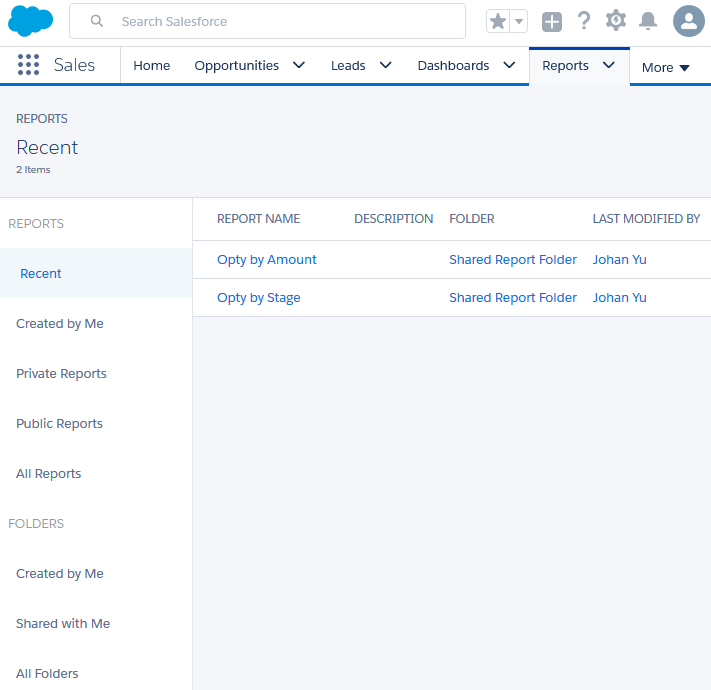View notifications via the bell icon
The image size is (711, 690).
coord(648,21)
